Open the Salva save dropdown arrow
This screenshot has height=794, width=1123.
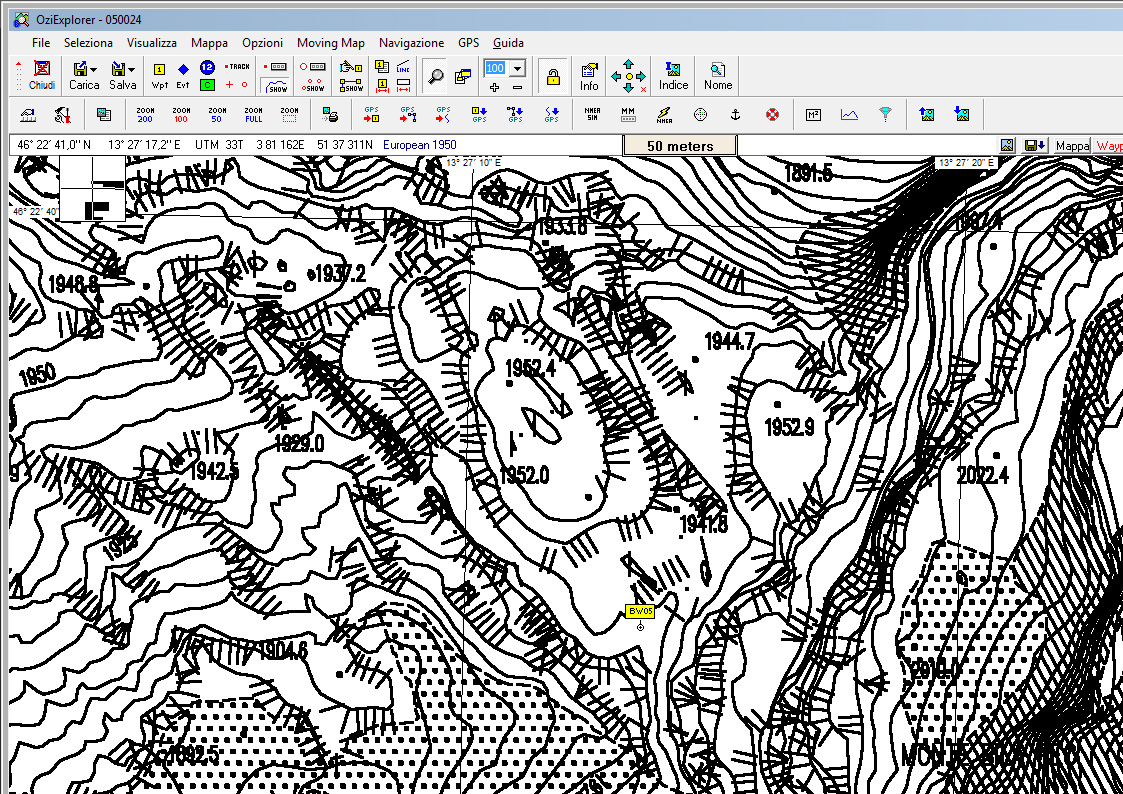pyautogui.click(x=131, y=69)
